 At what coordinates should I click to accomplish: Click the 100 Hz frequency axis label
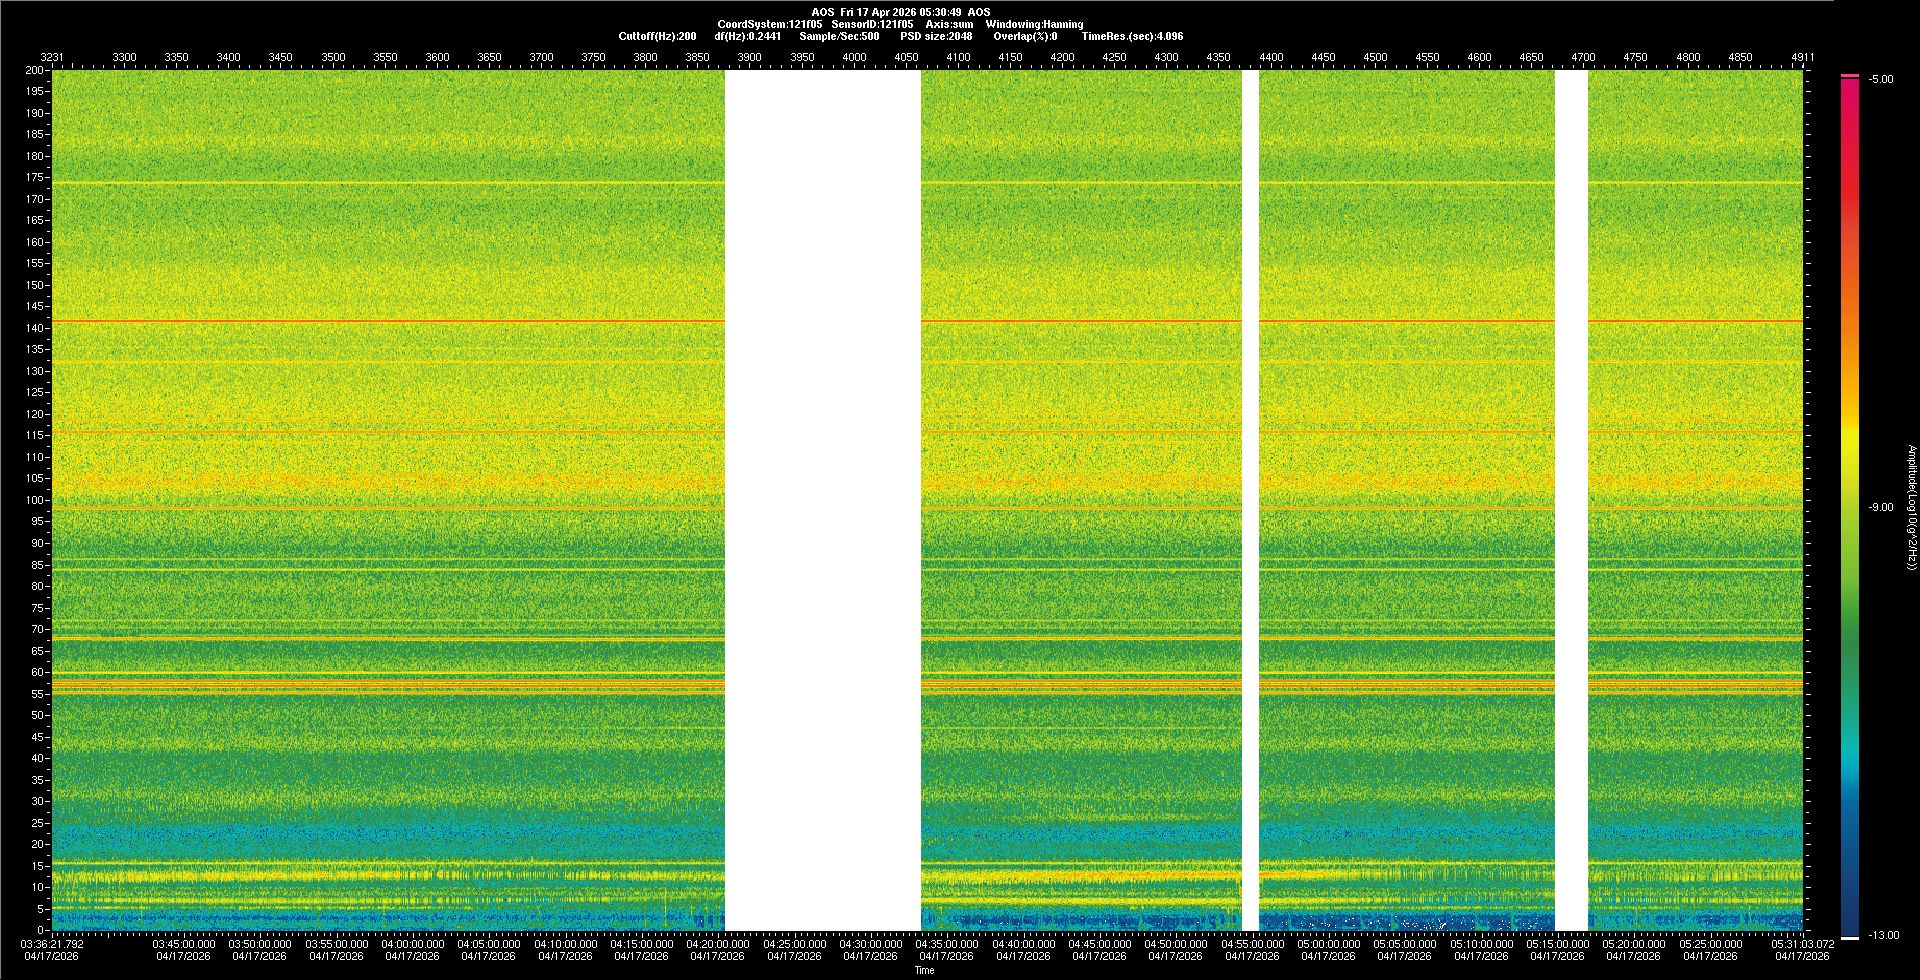click(x=35, y=500)
